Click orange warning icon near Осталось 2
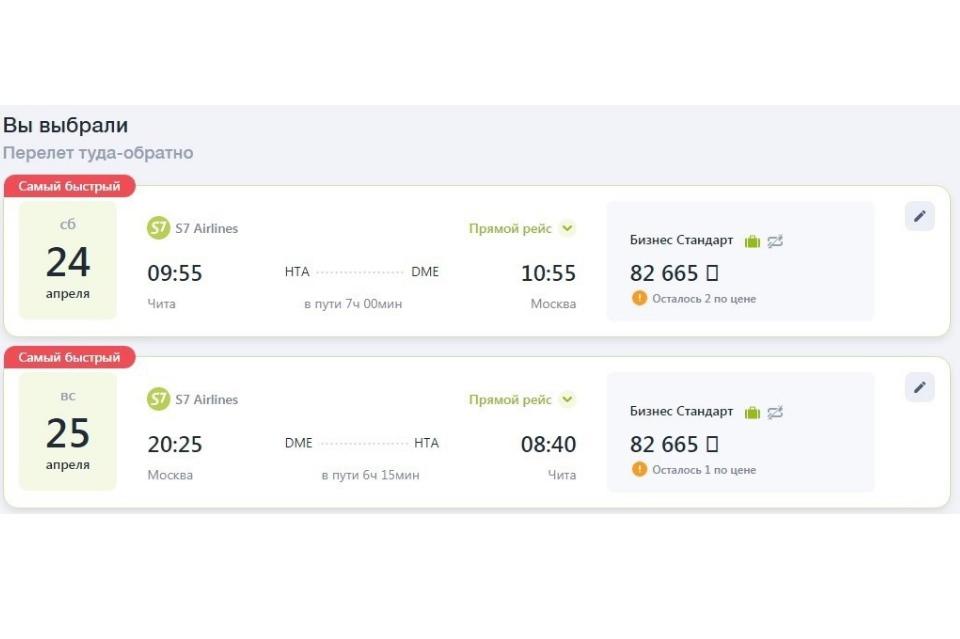Viewport: 960px width, 639px height. pos(639,298)
